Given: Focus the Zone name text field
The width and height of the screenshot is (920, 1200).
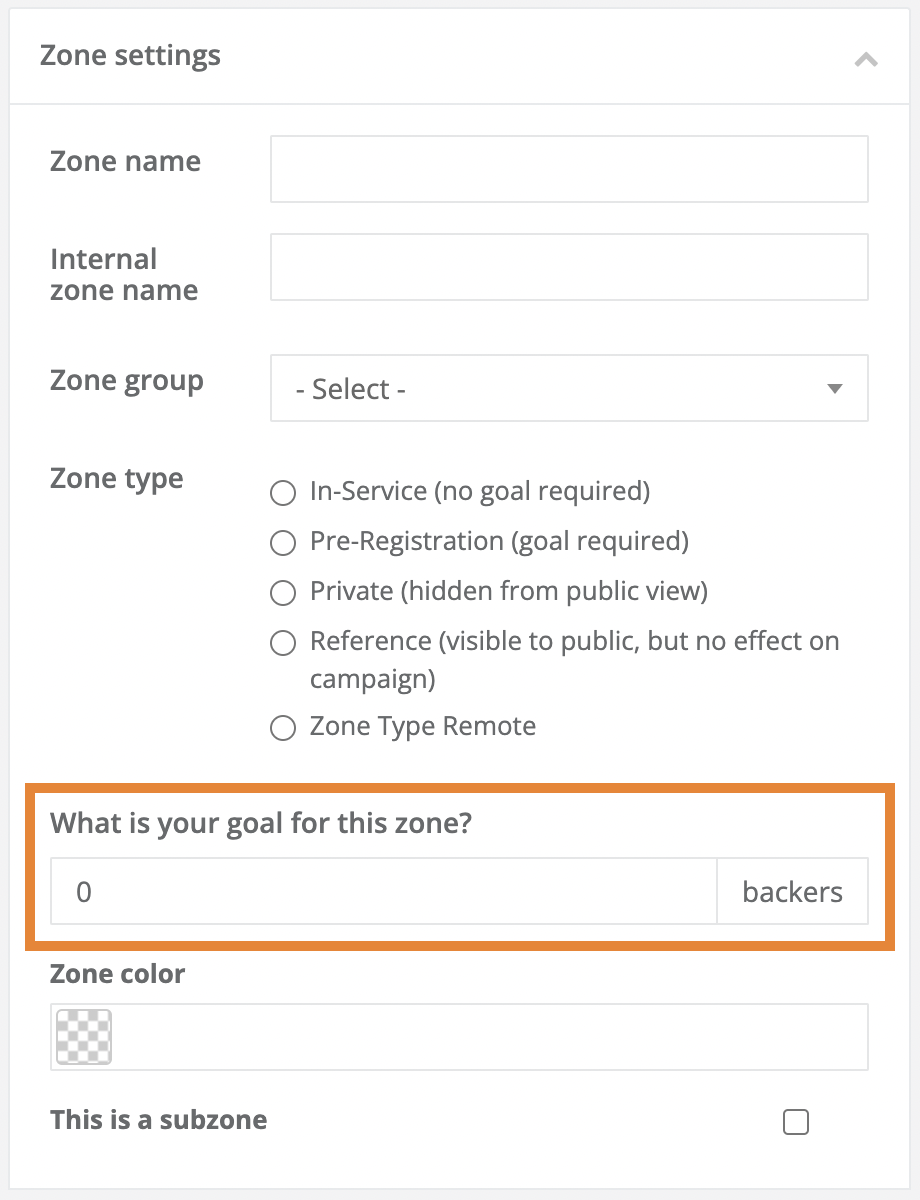Looking at the screenshot, I should point(568,169).
